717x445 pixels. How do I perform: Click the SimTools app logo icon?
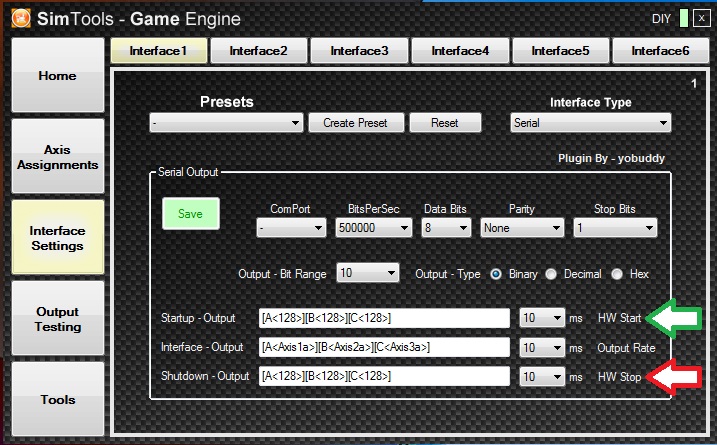pos(21,18)
